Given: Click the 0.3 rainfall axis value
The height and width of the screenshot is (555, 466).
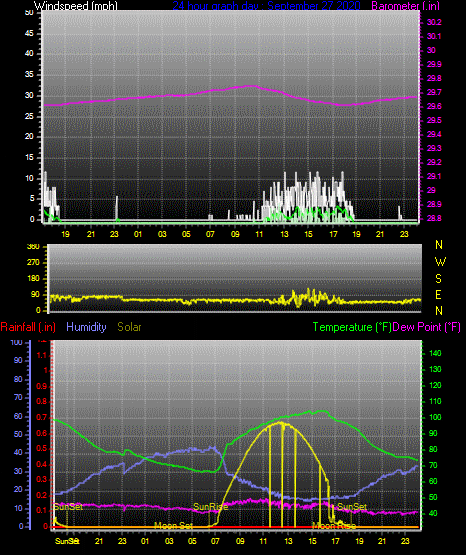Looking at the screenshot, I should pos(41,479).
